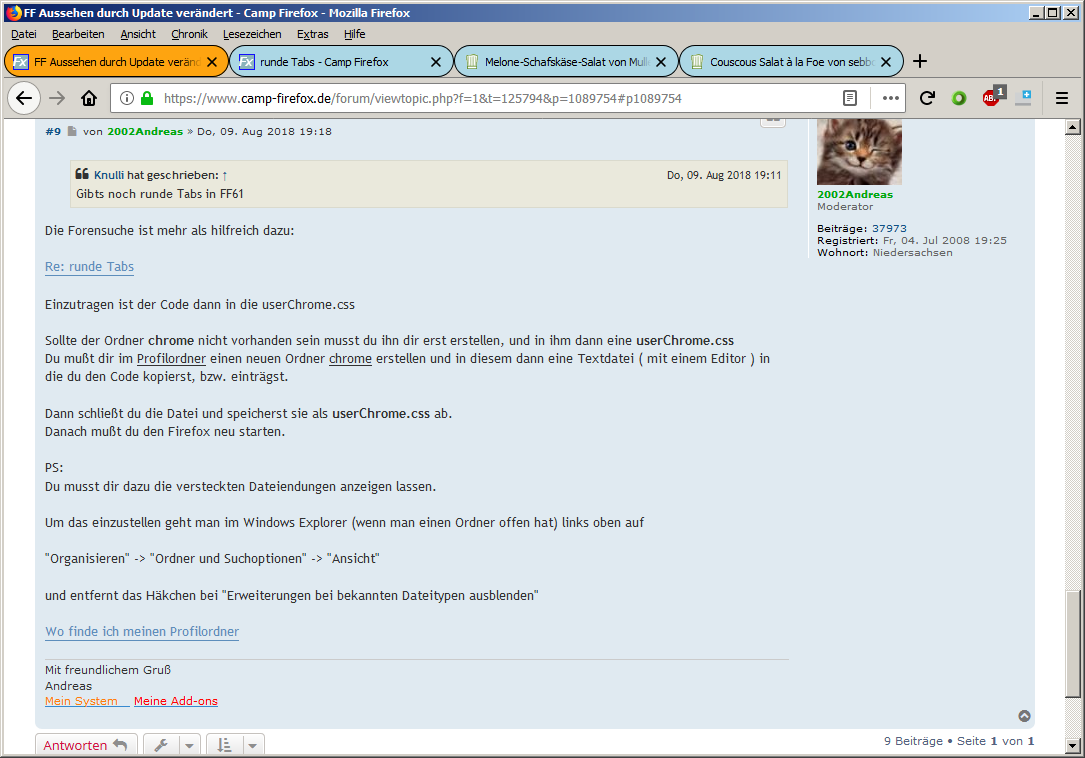Open the Extras menu
Screen dimensions: 1085x758
(x=312, y=34)
